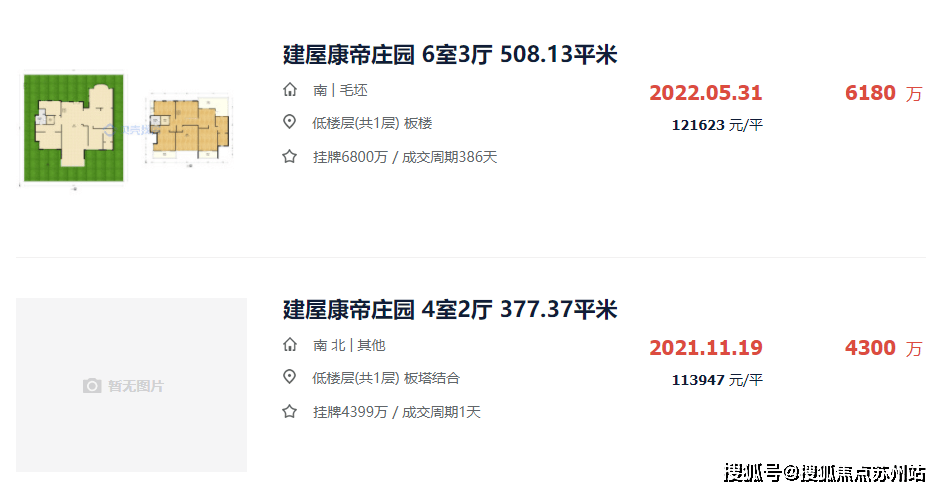Click the star icon beside 挂牌6800万

pyautogui.click(x=290, y=157)
